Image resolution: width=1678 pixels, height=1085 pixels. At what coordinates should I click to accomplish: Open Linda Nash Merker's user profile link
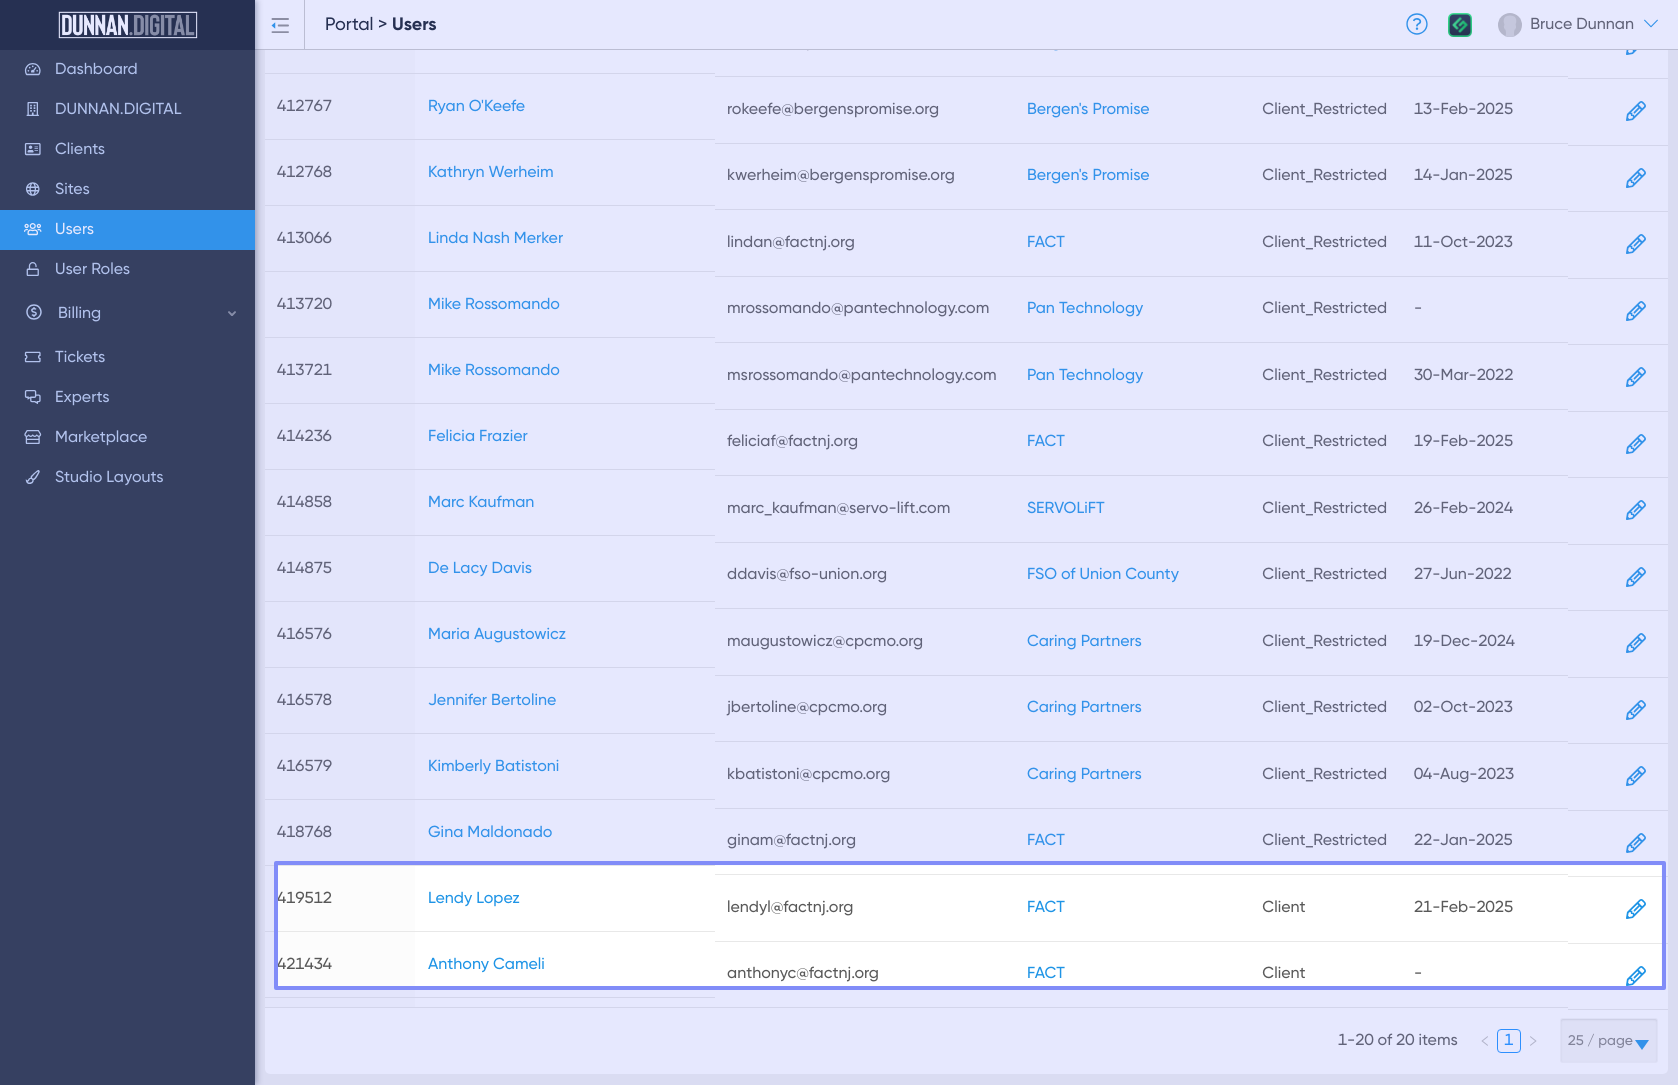(x=495, y=238)
